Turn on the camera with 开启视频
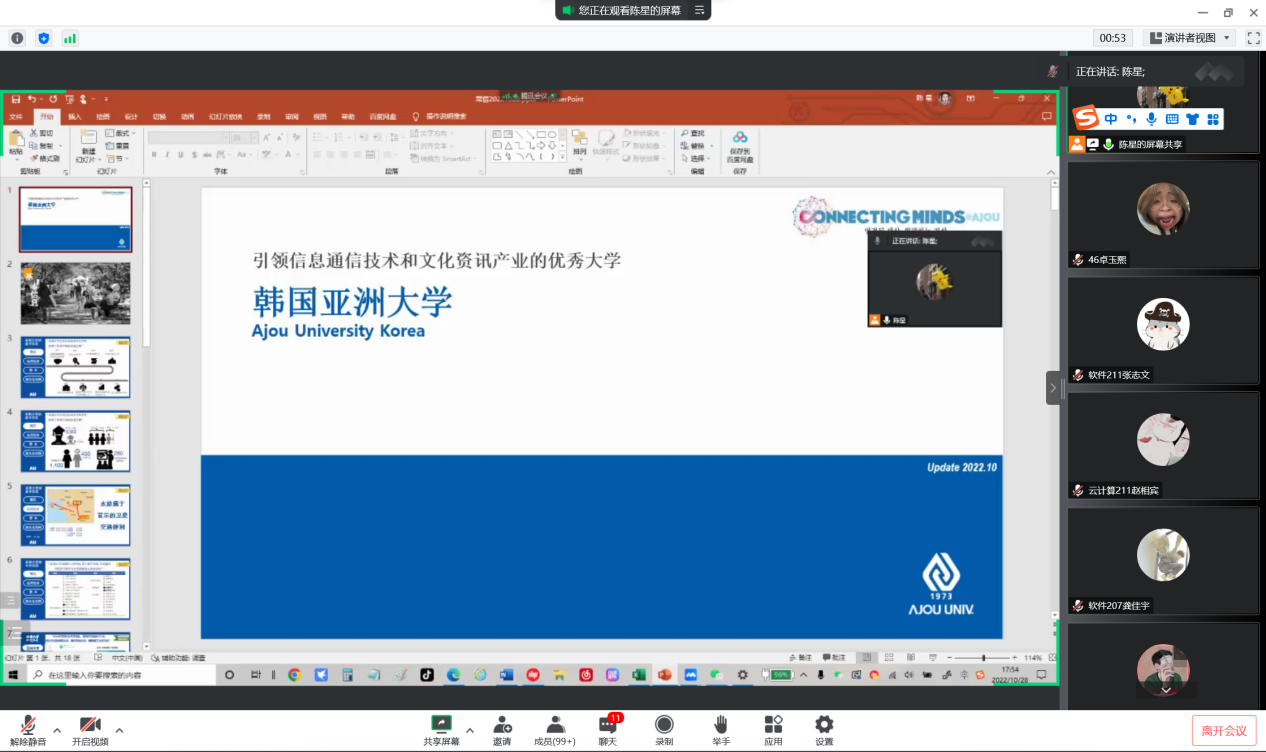This screenshot has height=752, width=1266. [90, 730]
